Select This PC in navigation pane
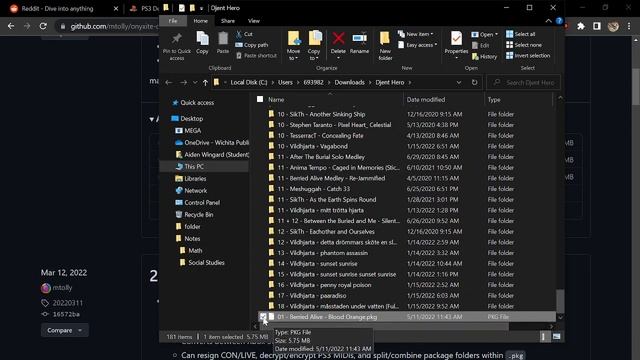 tap(194, 167)
